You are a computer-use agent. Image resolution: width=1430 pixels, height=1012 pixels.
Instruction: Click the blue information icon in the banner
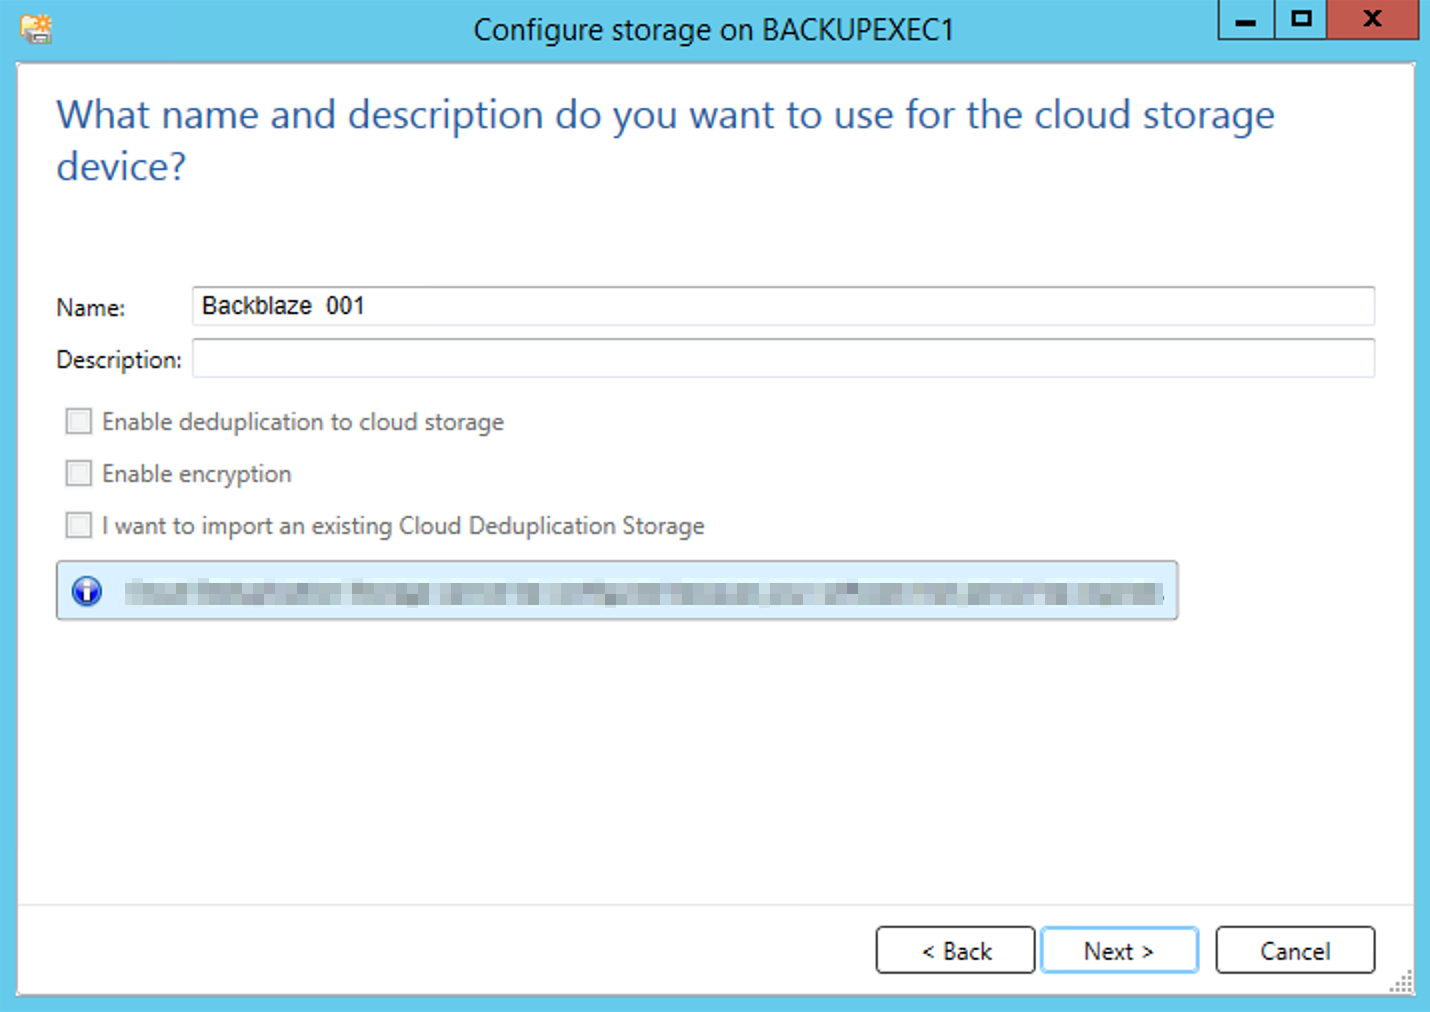click(87, 591)
